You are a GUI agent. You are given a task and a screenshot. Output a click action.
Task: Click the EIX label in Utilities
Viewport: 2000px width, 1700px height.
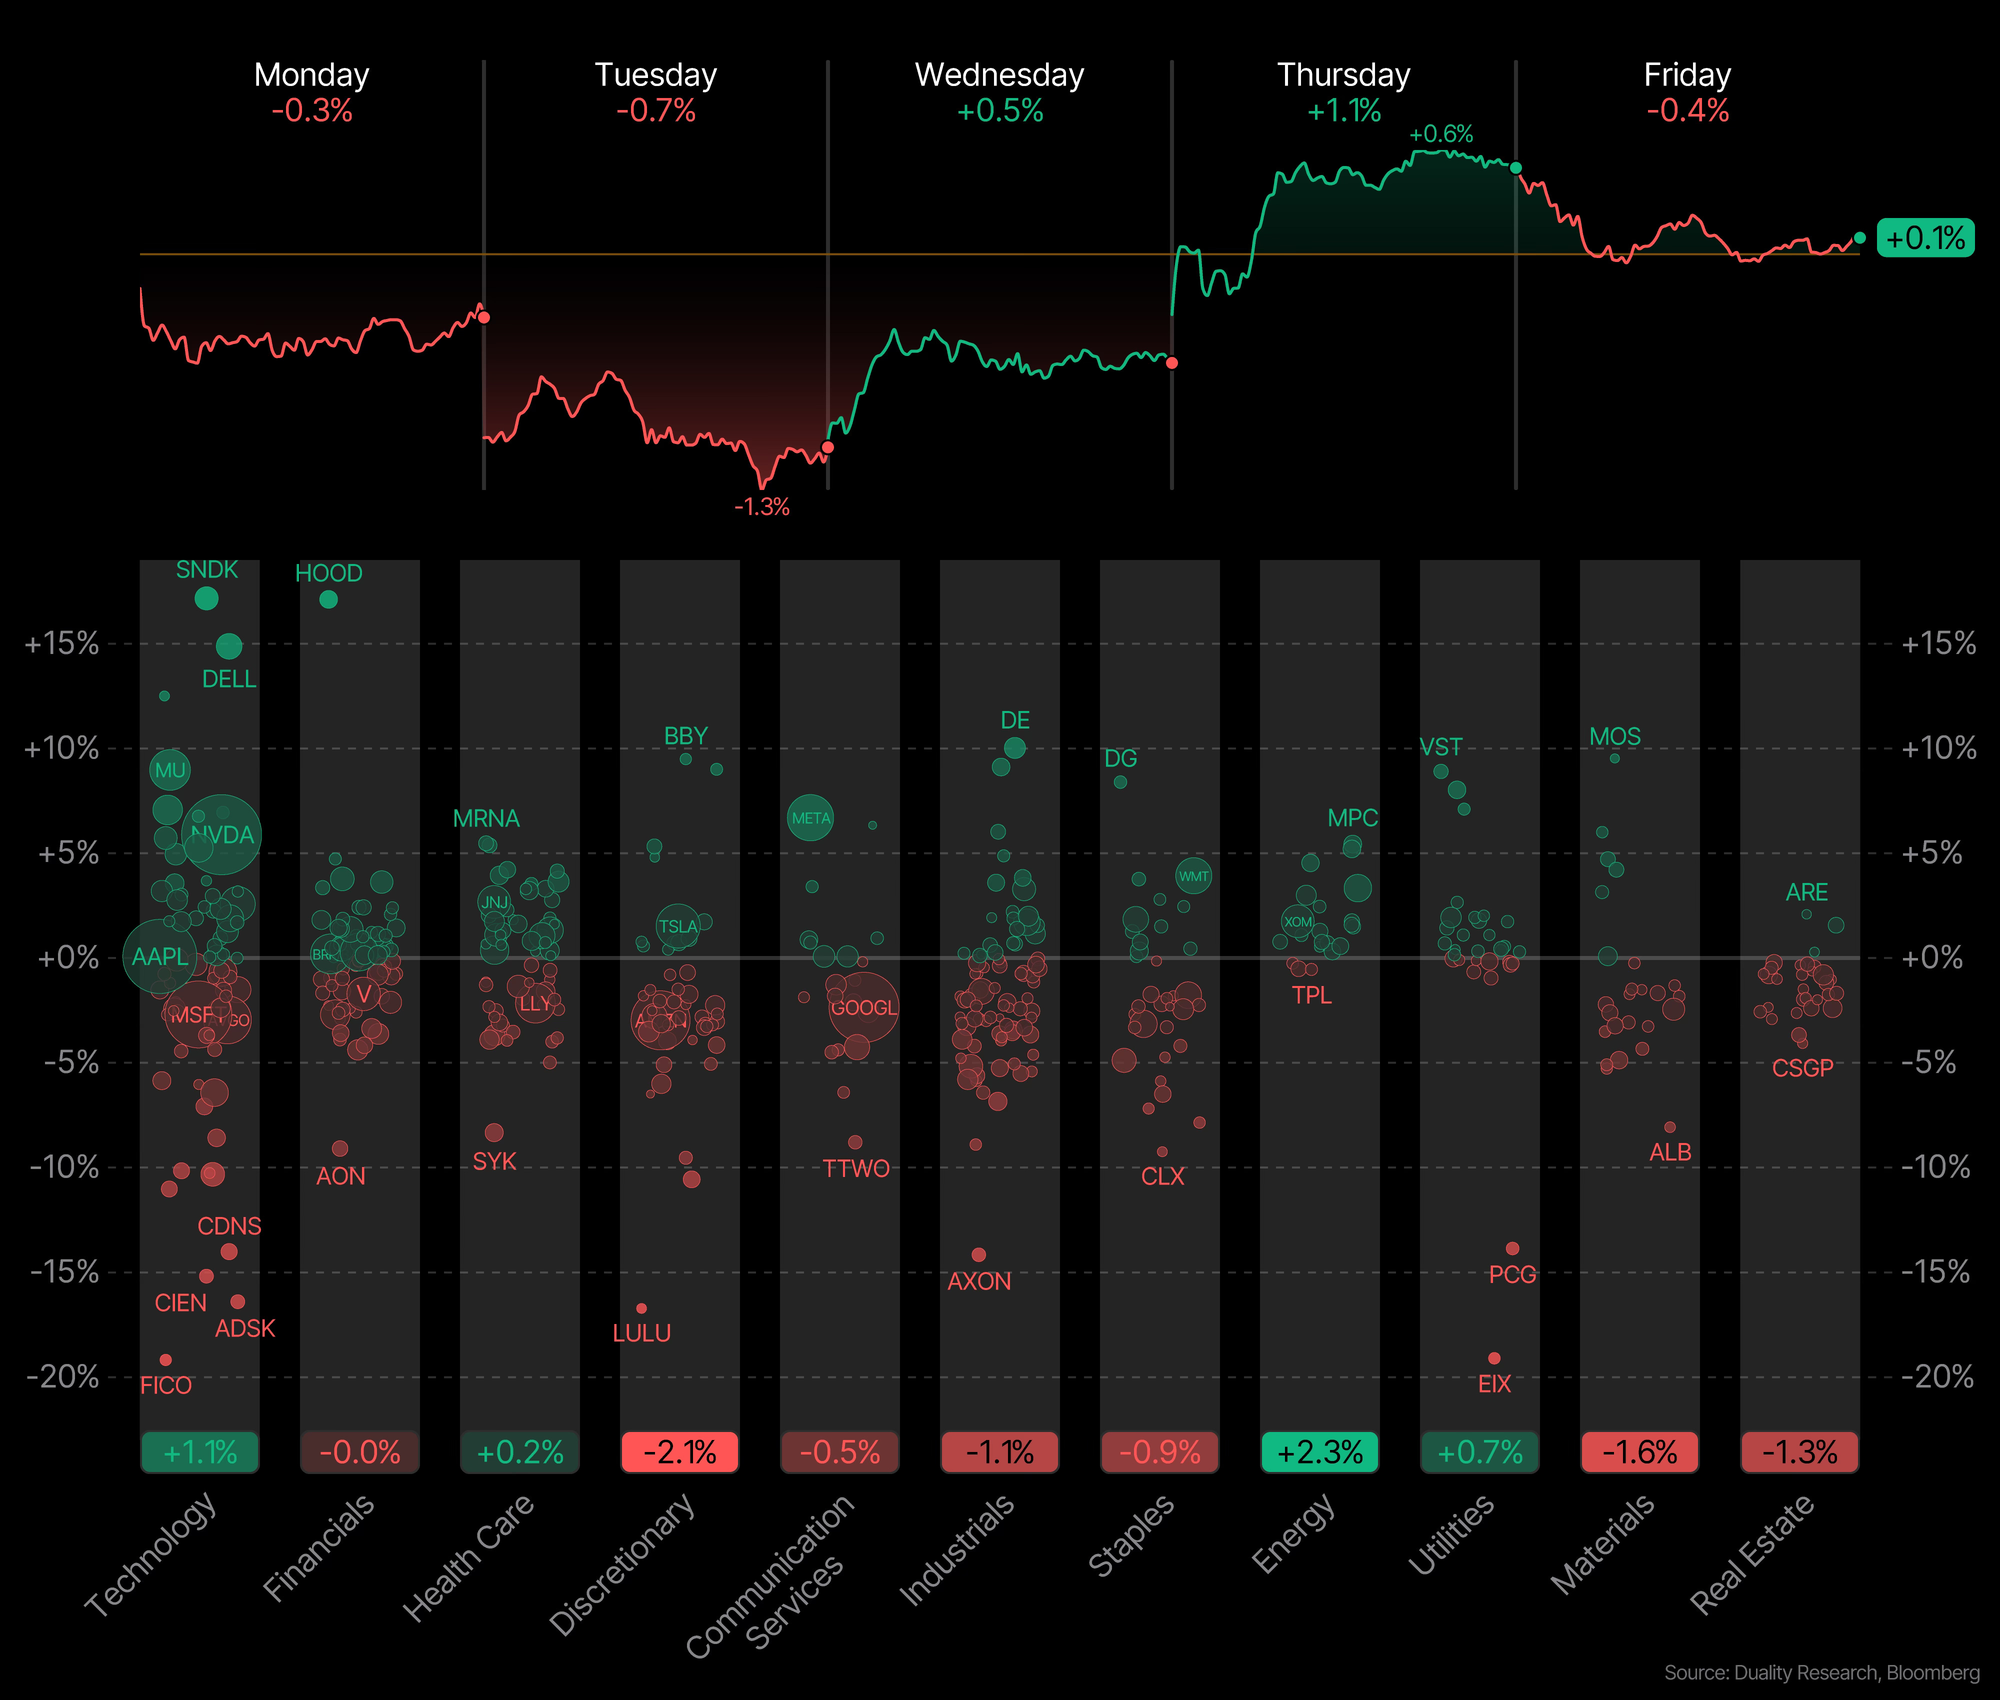[x=1494, y=1384]
